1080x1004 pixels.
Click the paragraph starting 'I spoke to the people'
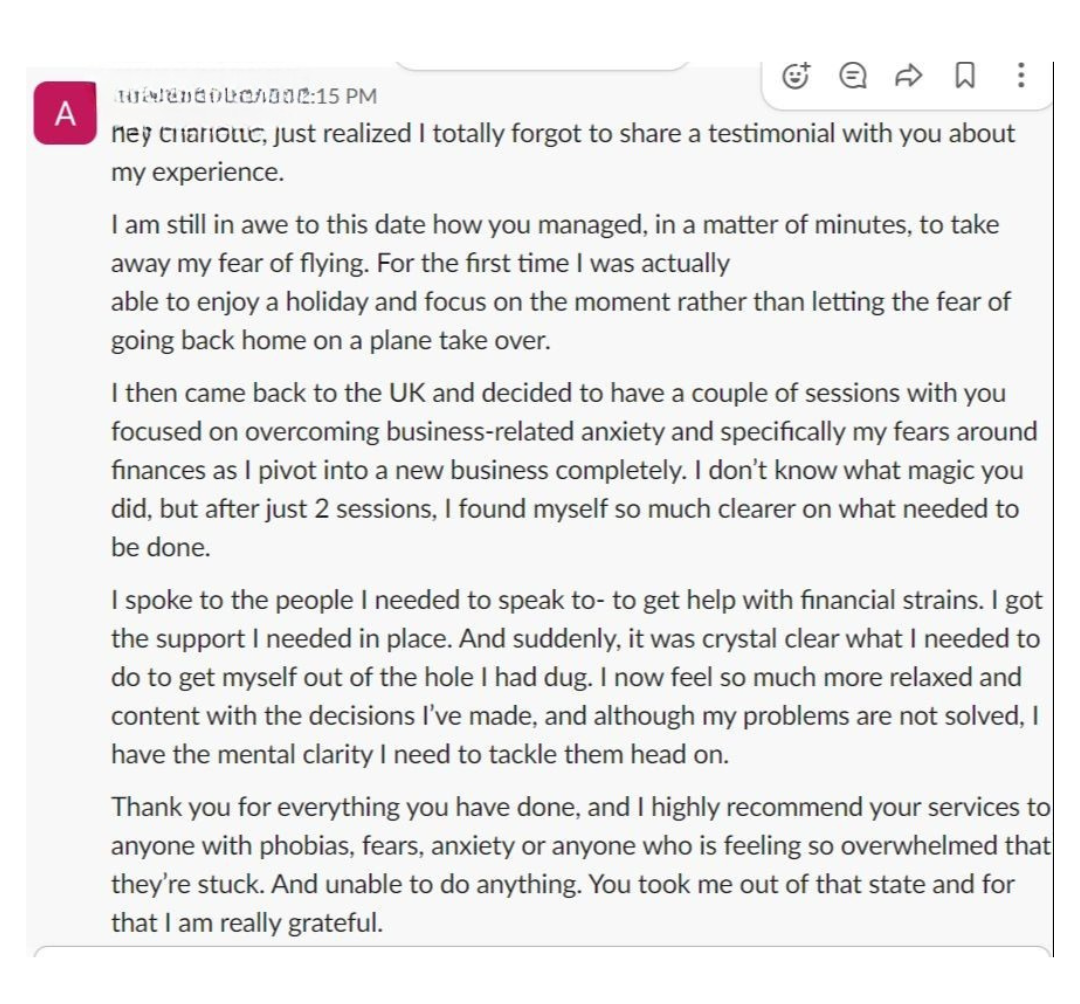(x=575, y=677)
